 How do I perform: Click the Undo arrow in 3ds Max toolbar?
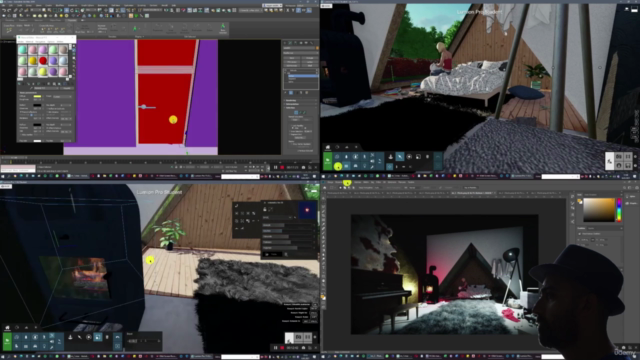point(4,10)
